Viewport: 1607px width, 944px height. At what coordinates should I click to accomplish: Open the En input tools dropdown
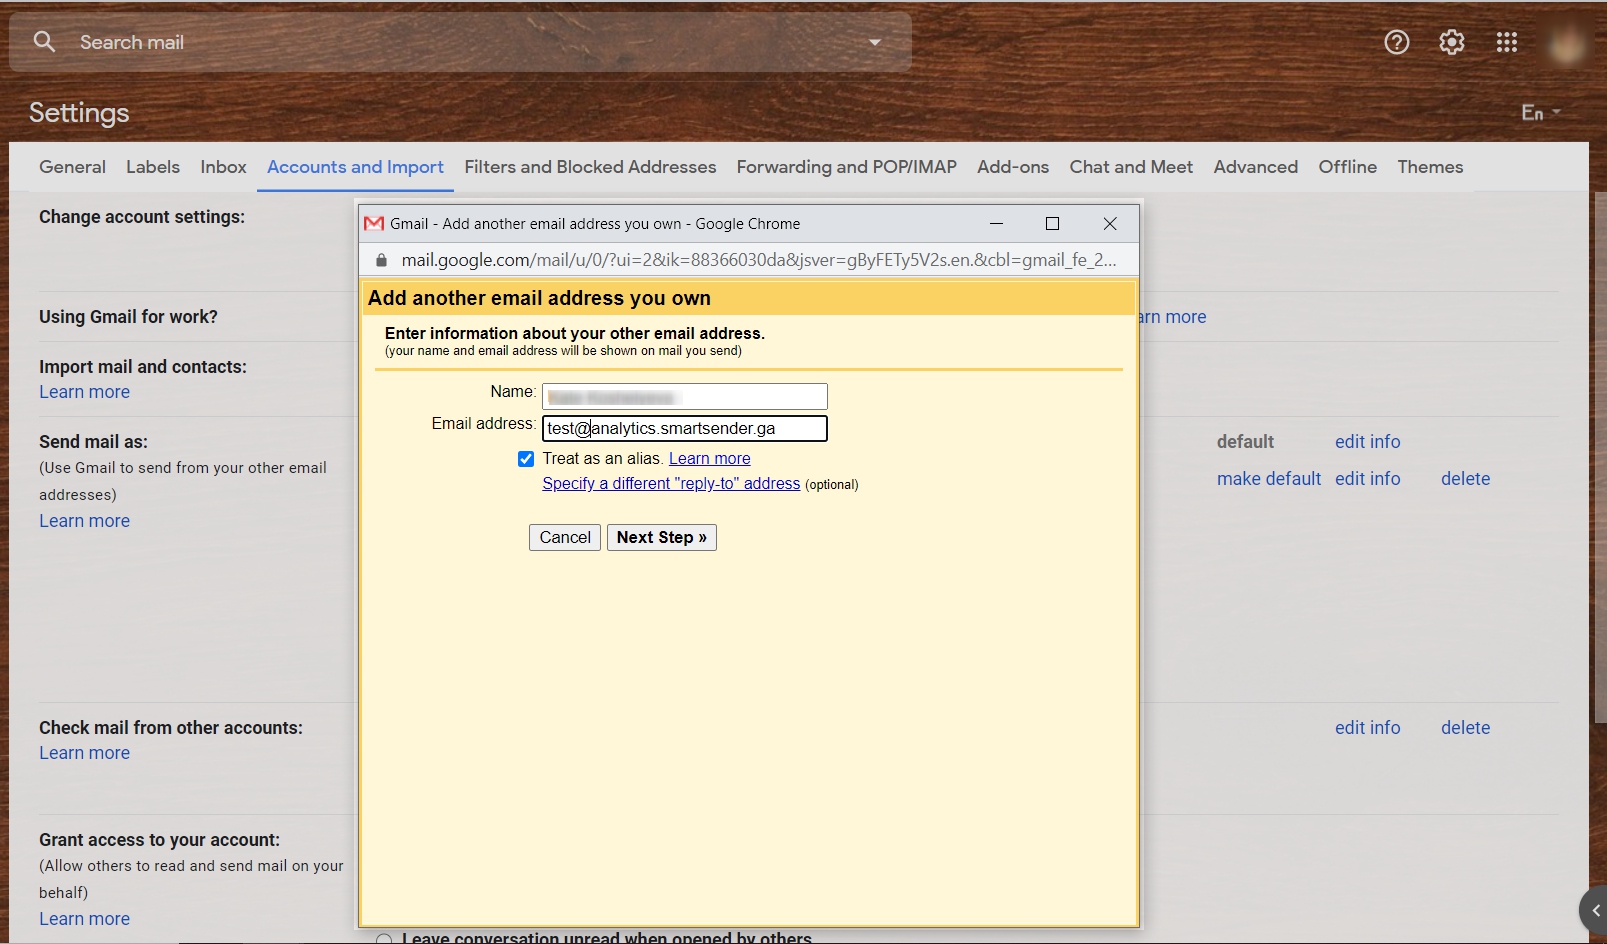(1540, 113)
